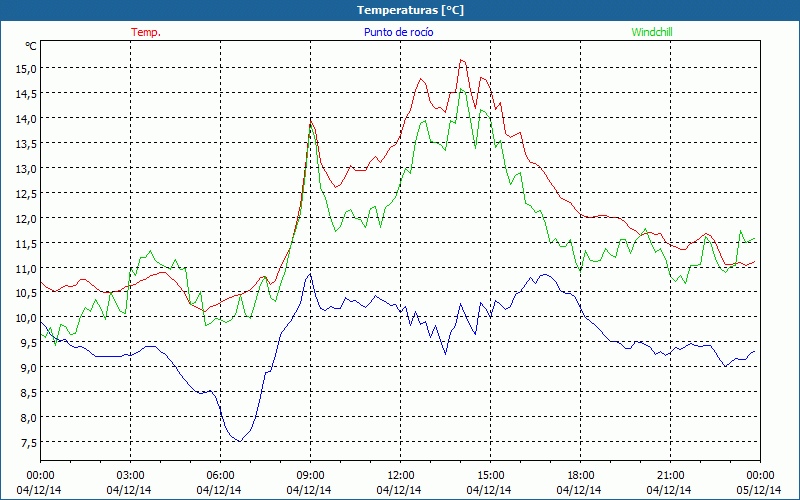Click the 12,5 y-axis value
Screen dimensions: 800x500
coord(26,193)
